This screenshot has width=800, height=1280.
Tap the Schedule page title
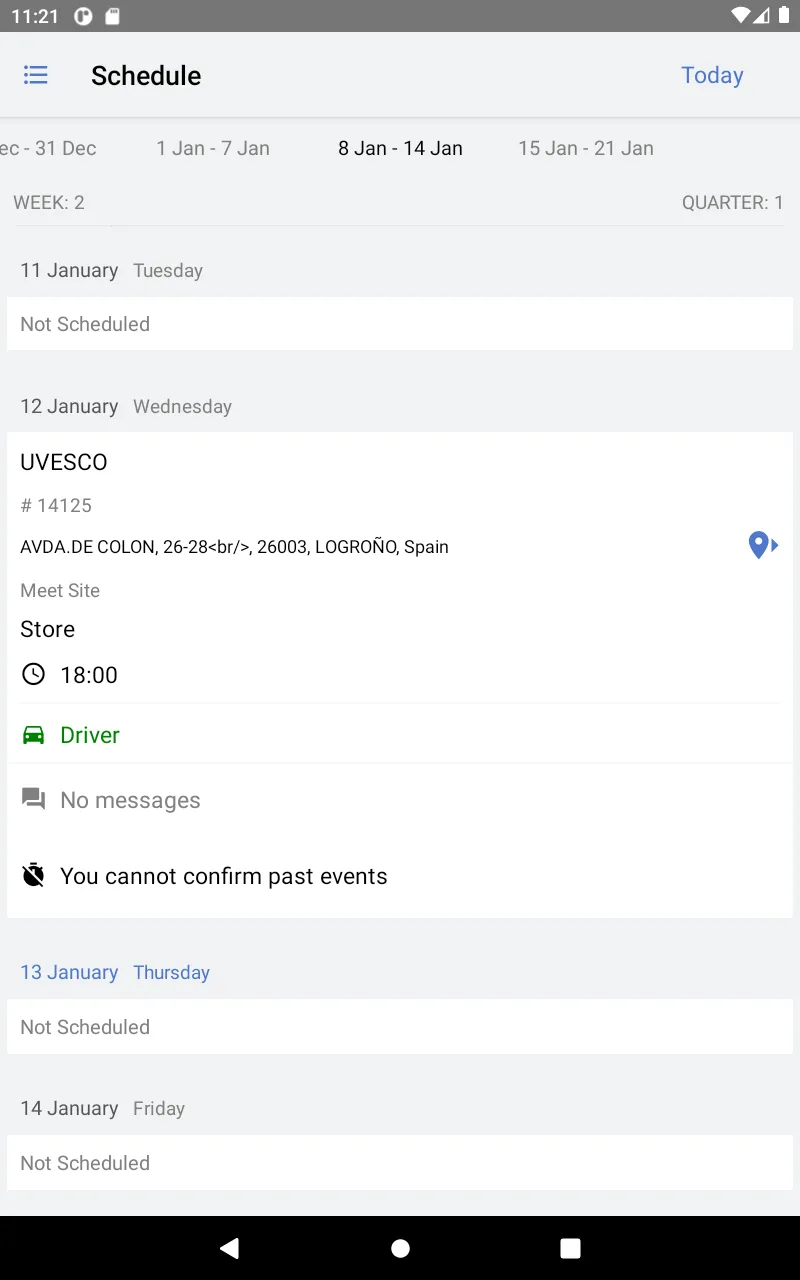tap(146, 75)
